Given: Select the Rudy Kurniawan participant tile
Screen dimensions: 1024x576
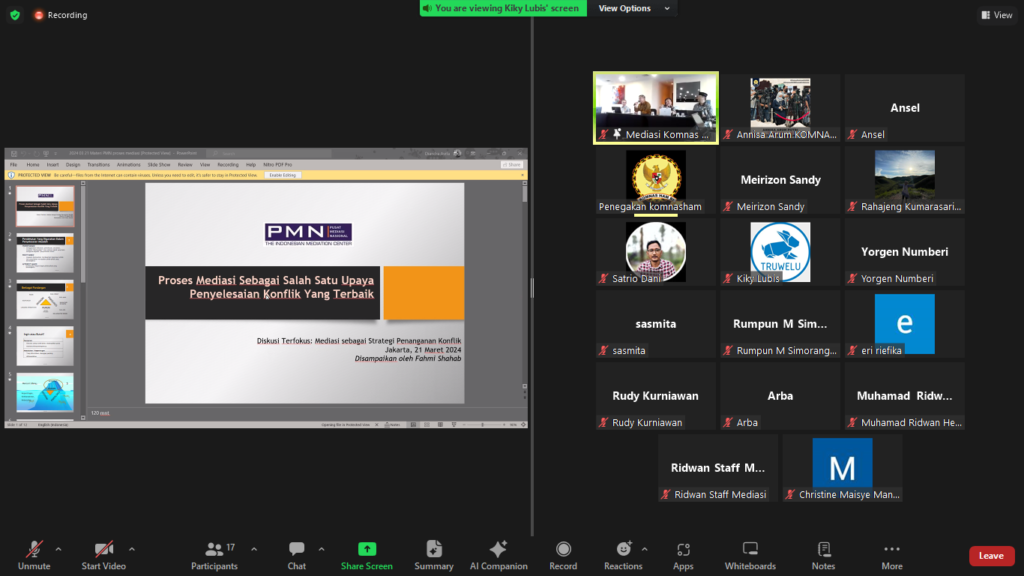Looking at the screenshot, I should click(656, 396).
